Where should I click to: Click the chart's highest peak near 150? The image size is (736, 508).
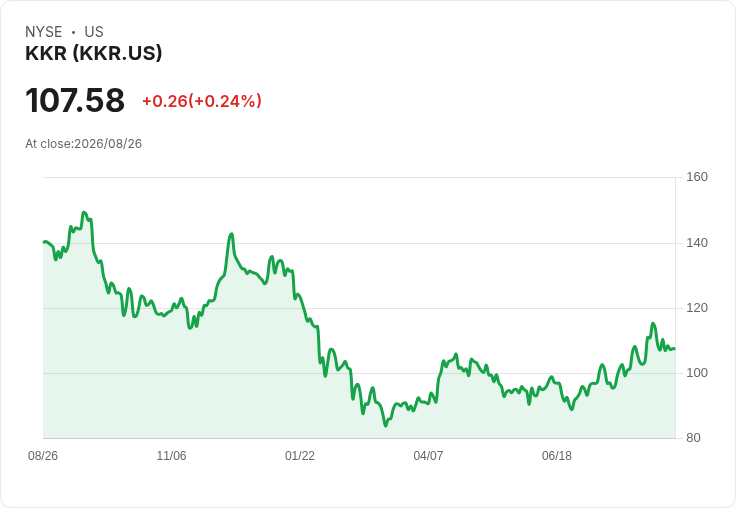pos(84,213)
